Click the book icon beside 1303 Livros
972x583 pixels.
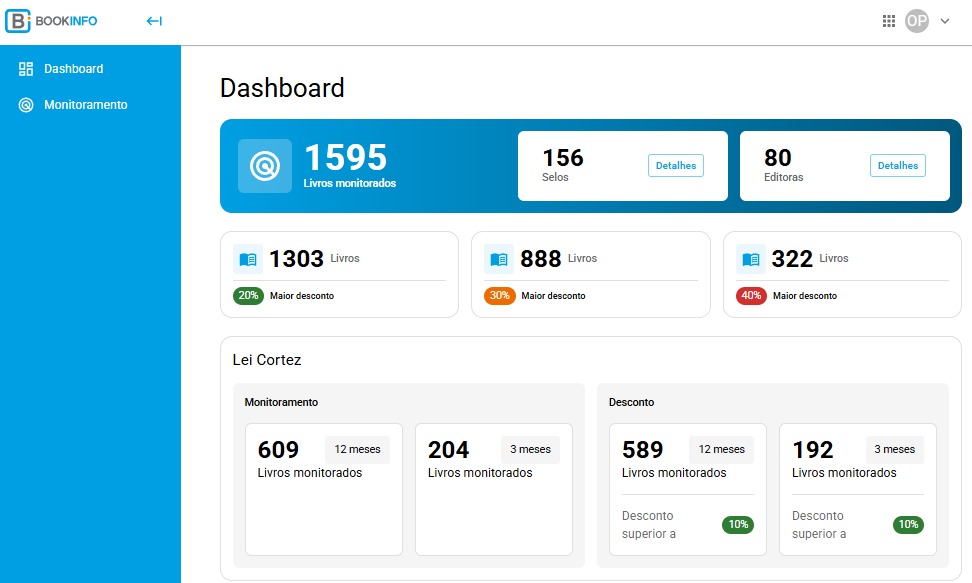click(x=248, y=259)
